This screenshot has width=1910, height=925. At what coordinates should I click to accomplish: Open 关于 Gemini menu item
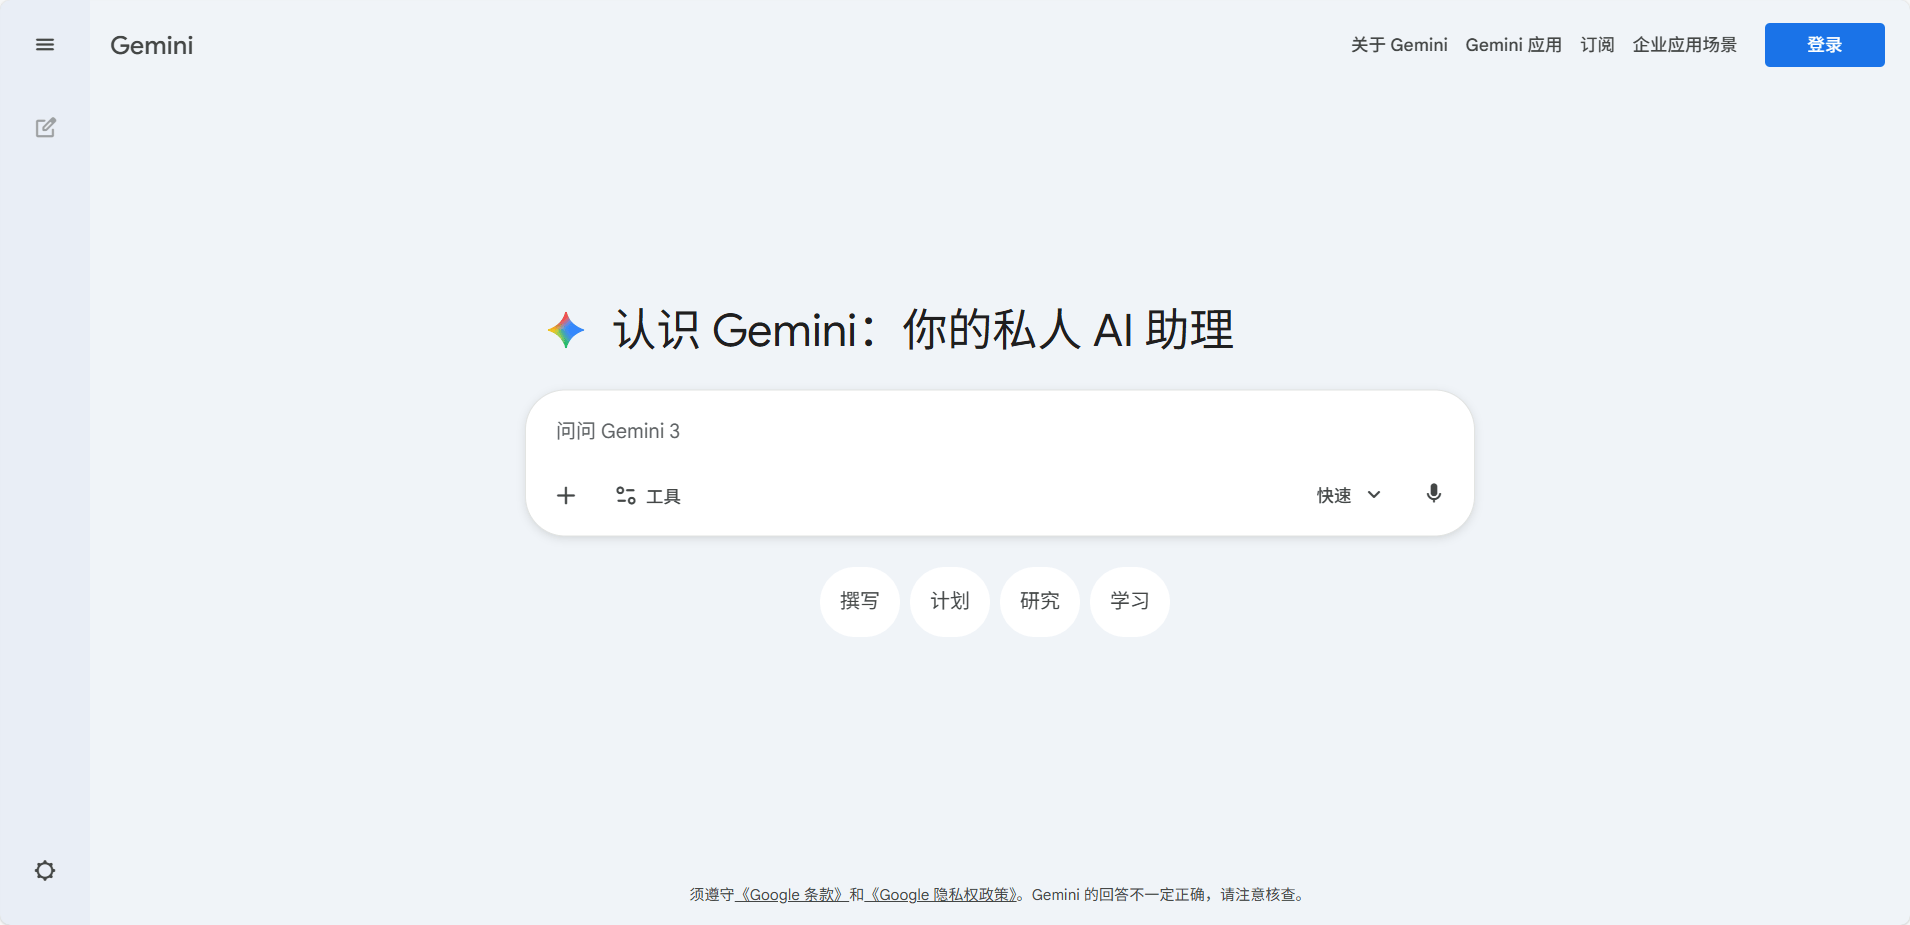pos(1399,45)
